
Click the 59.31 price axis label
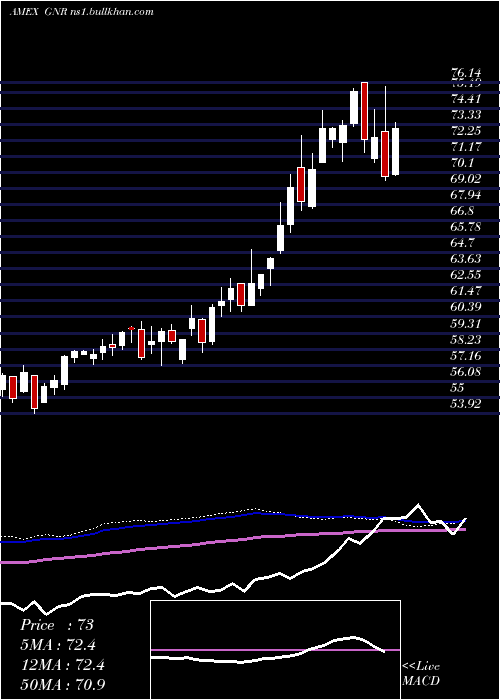(466, 323)
